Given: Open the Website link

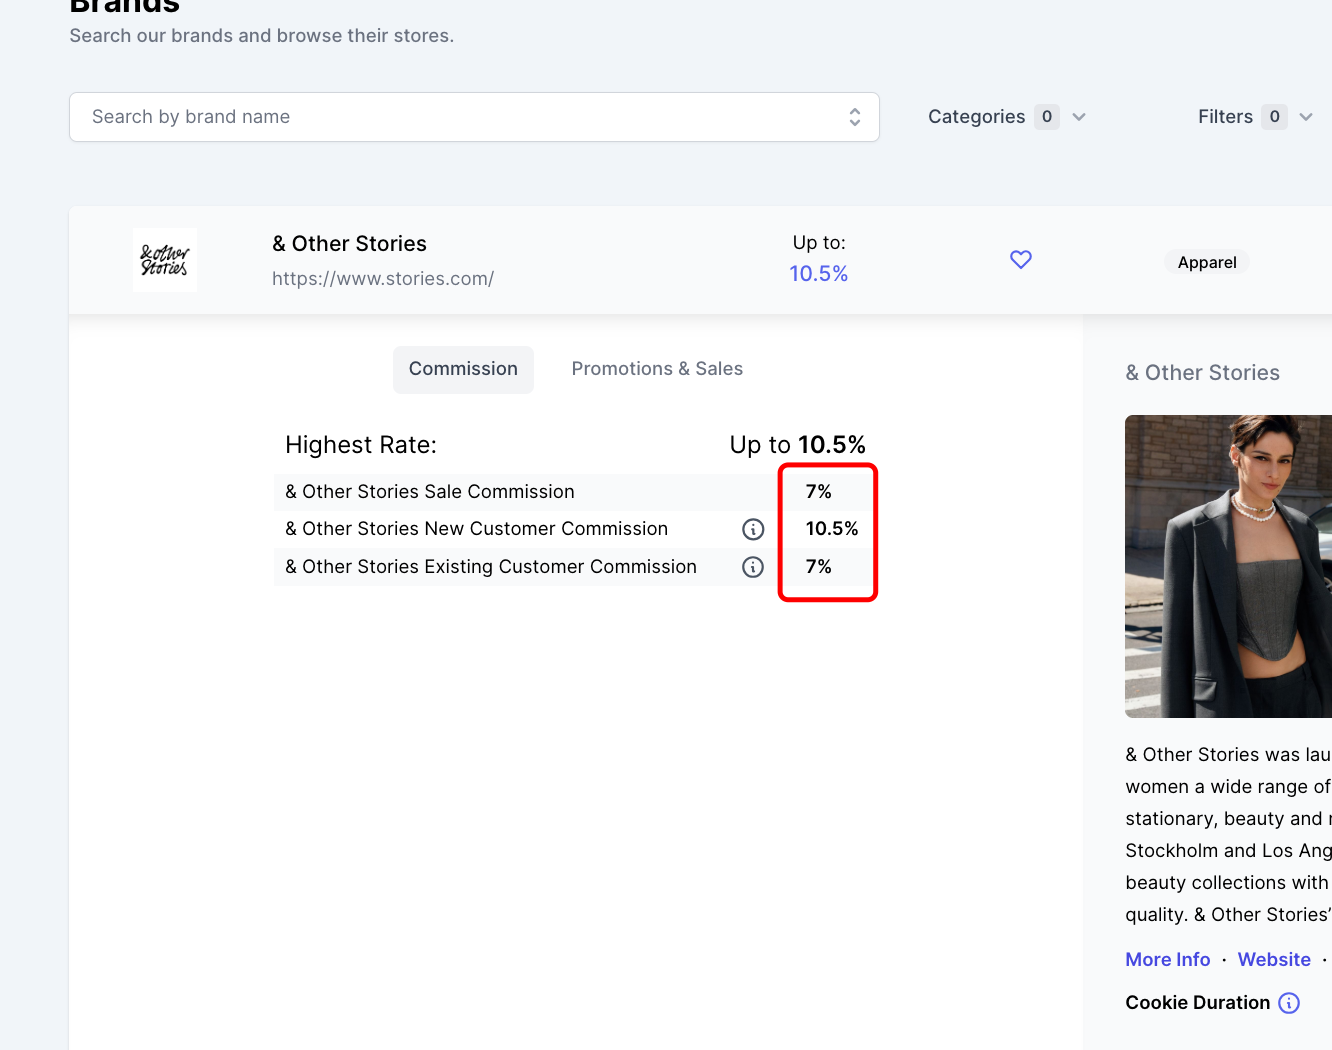Looking at the screenshot, I should coord(1274,959).
